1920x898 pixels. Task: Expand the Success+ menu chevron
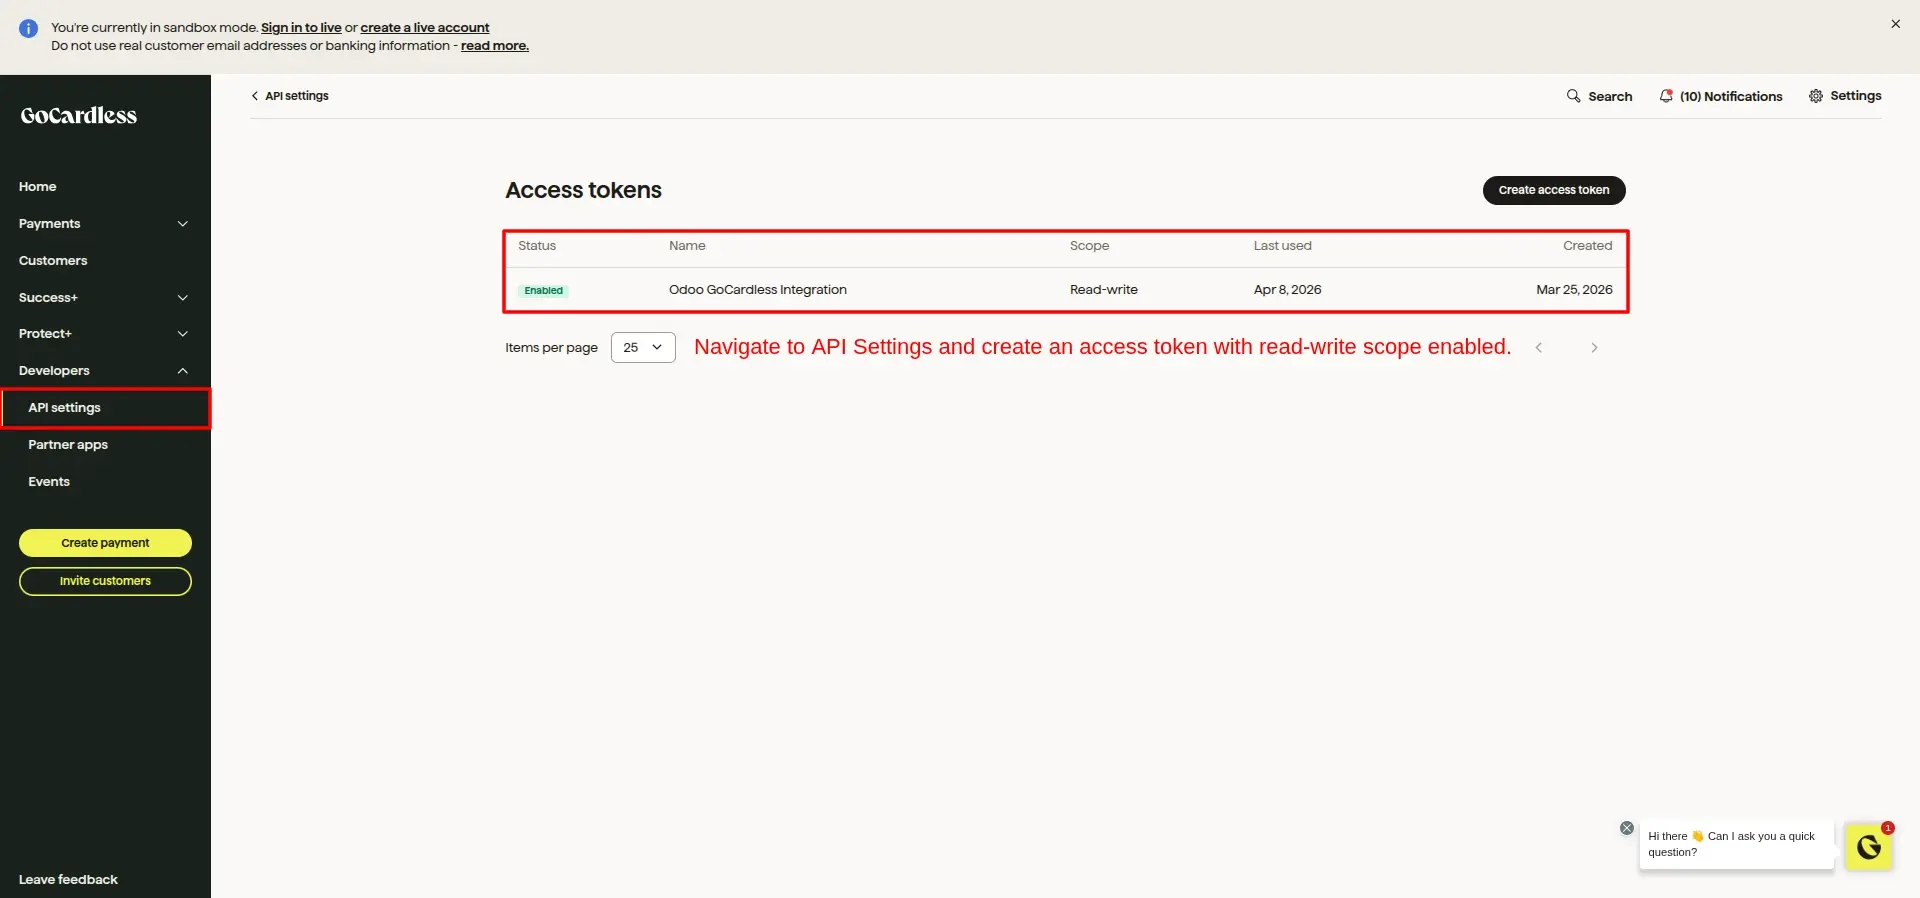pyautogui.click(x=183, y=298)
